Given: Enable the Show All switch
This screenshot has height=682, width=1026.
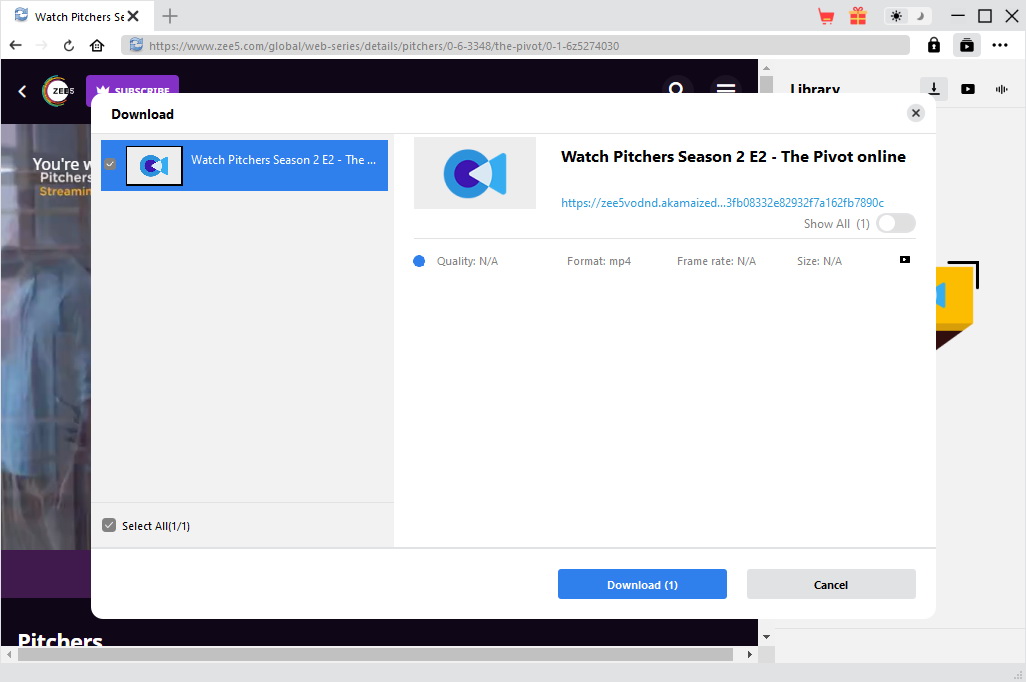Looking at the screenshot, I should (895, 223).
